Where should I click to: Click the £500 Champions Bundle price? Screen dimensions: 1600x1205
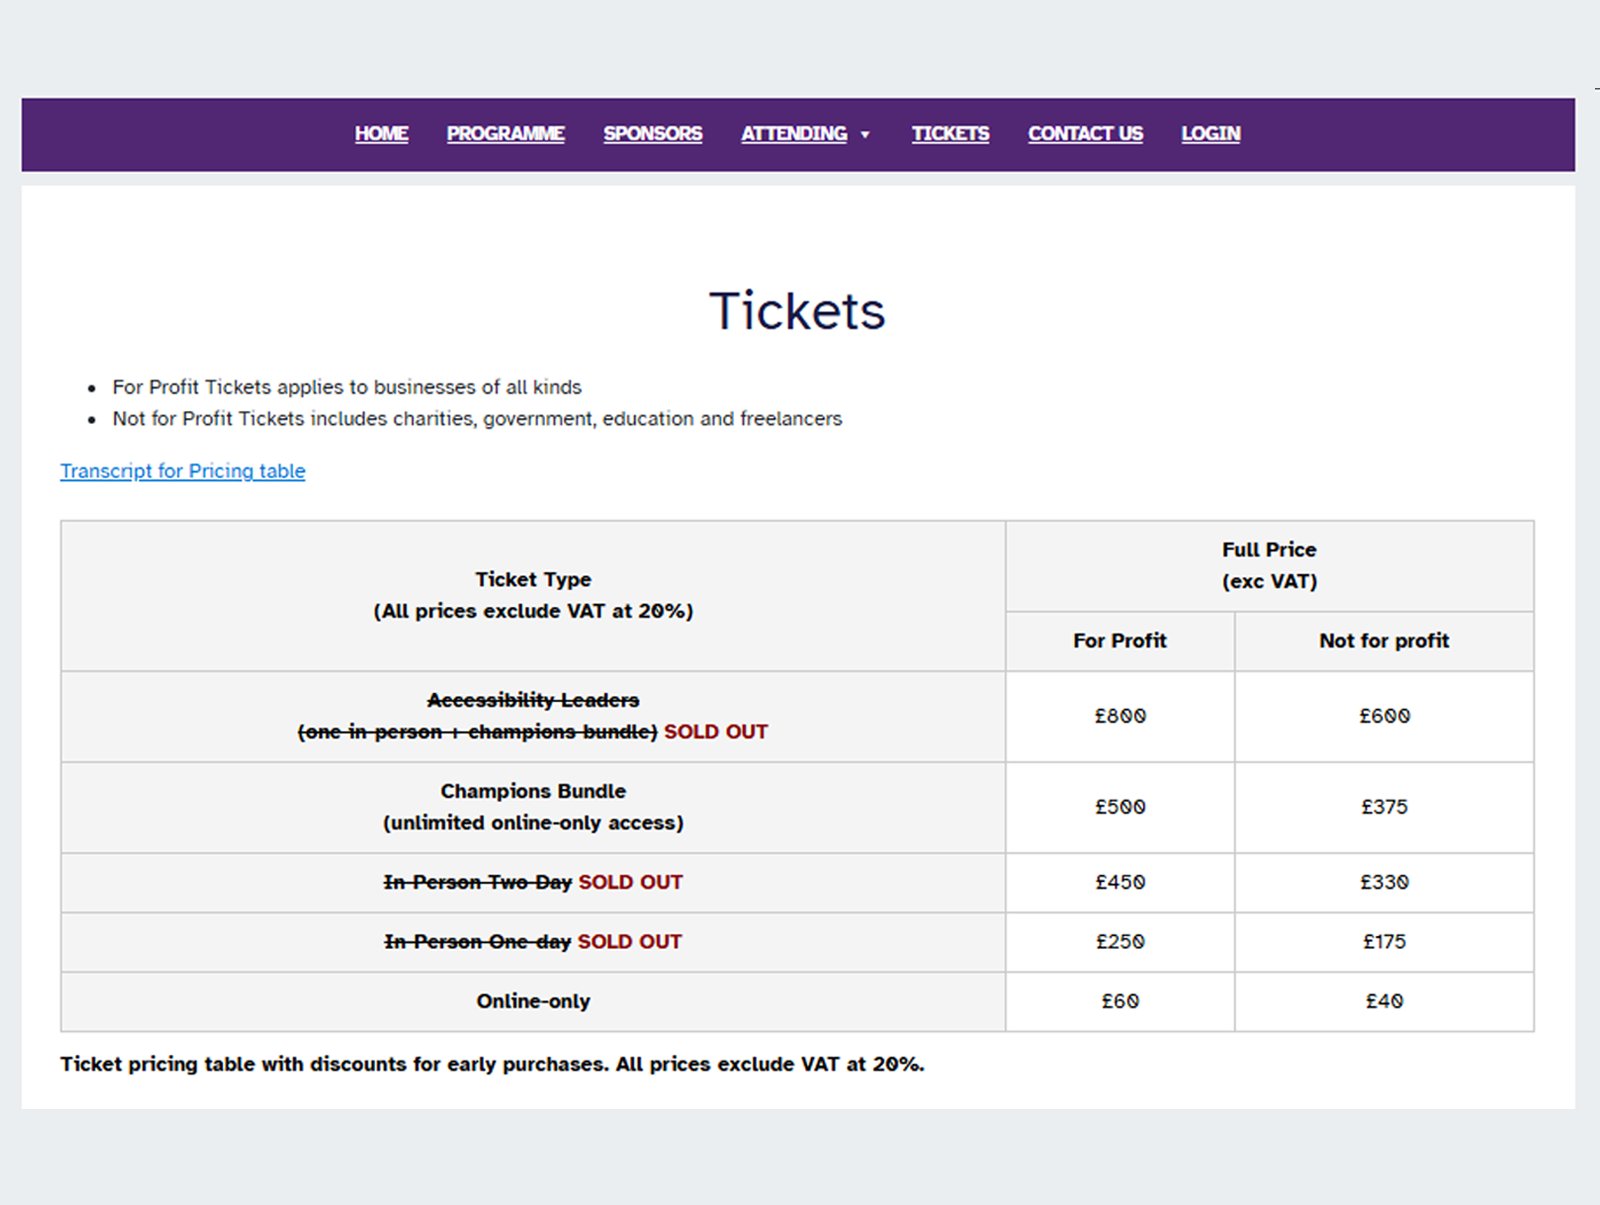click(1120, 807)
